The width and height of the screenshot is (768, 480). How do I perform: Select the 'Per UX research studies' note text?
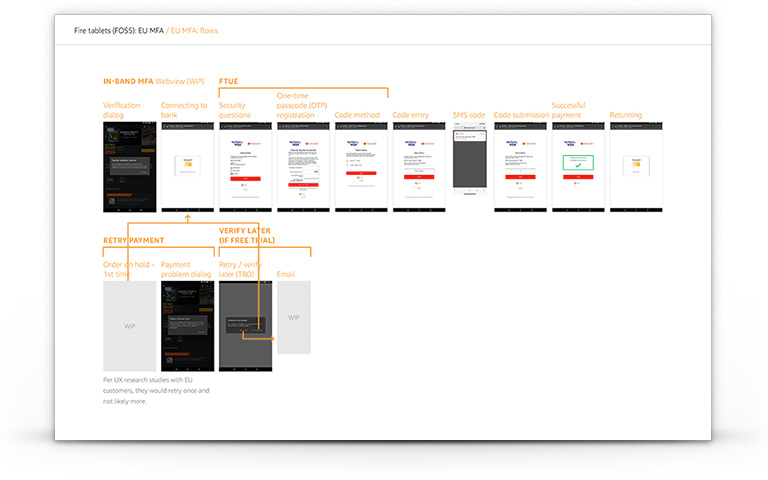click(x=156, y=390)
